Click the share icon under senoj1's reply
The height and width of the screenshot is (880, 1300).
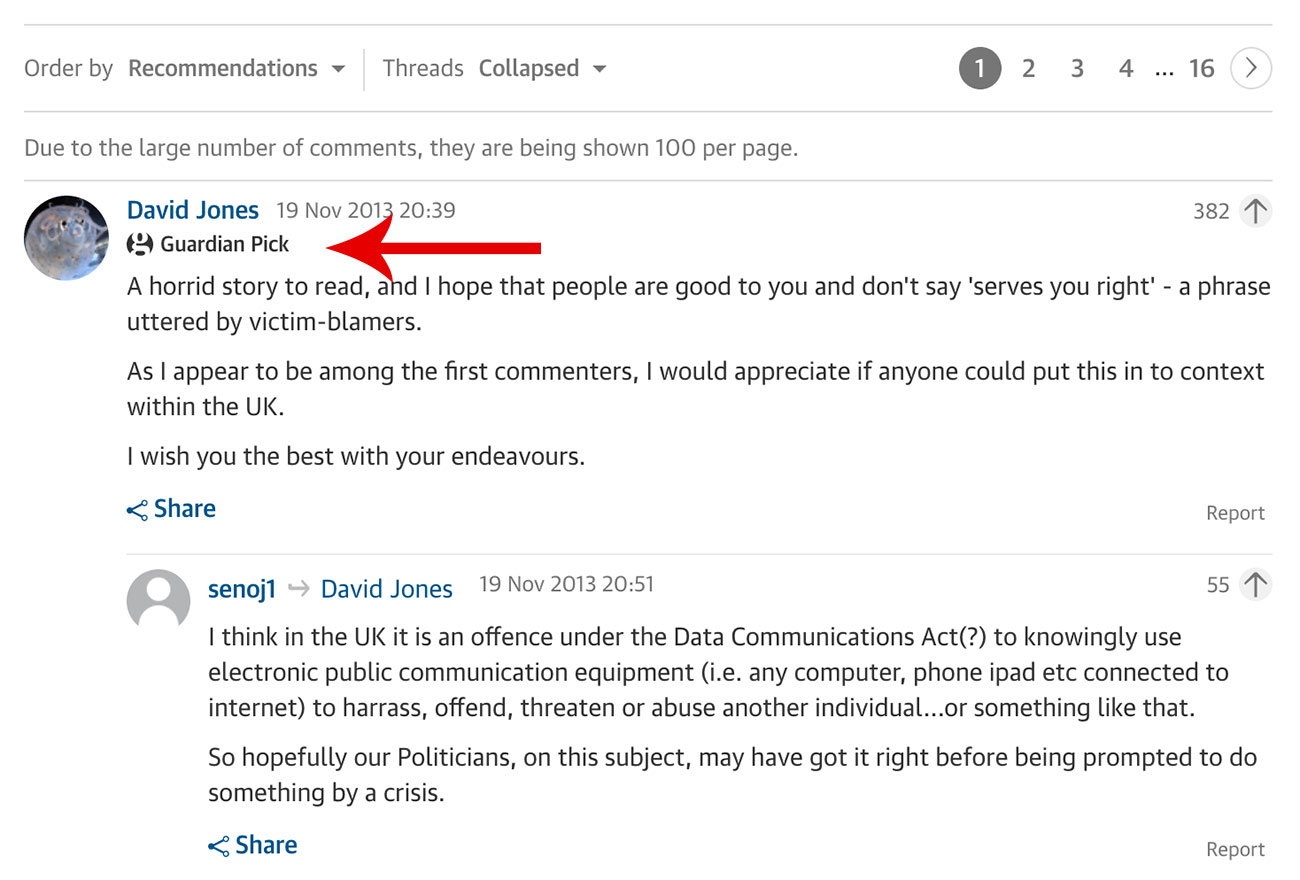(x=218, y=847)
